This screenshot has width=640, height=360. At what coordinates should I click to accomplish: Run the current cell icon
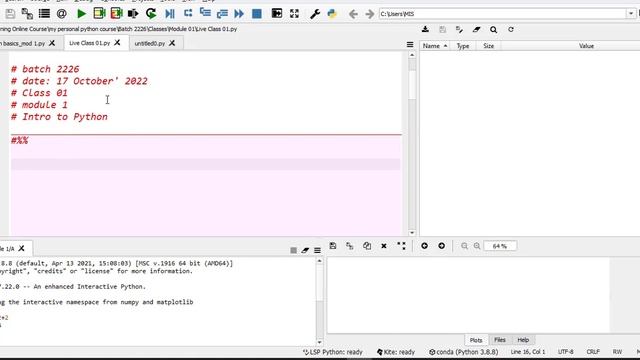pos(99,14)
